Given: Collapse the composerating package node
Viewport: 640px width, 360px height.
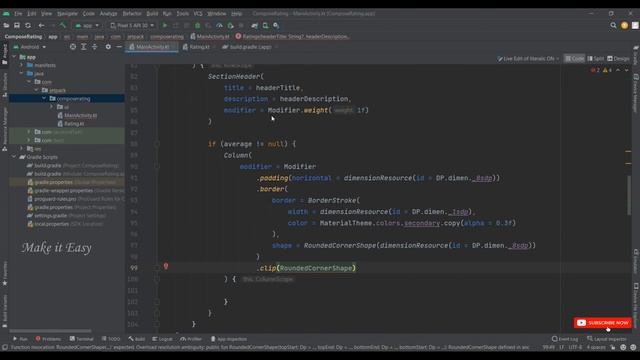Looking at the screenshot, I should [44, 98].
